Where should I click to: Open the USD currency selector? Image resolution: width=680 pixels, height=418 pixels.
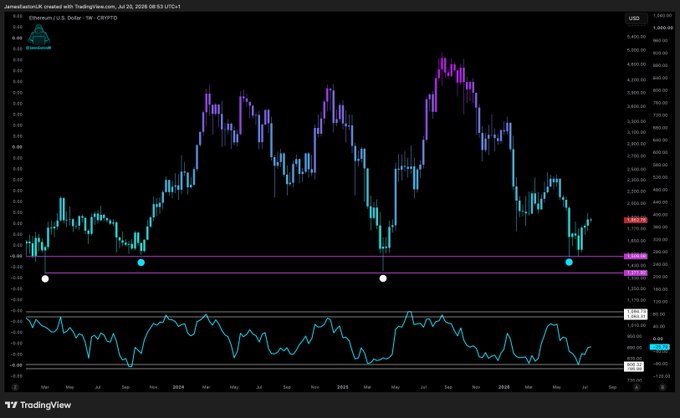(x=634, y=18)
